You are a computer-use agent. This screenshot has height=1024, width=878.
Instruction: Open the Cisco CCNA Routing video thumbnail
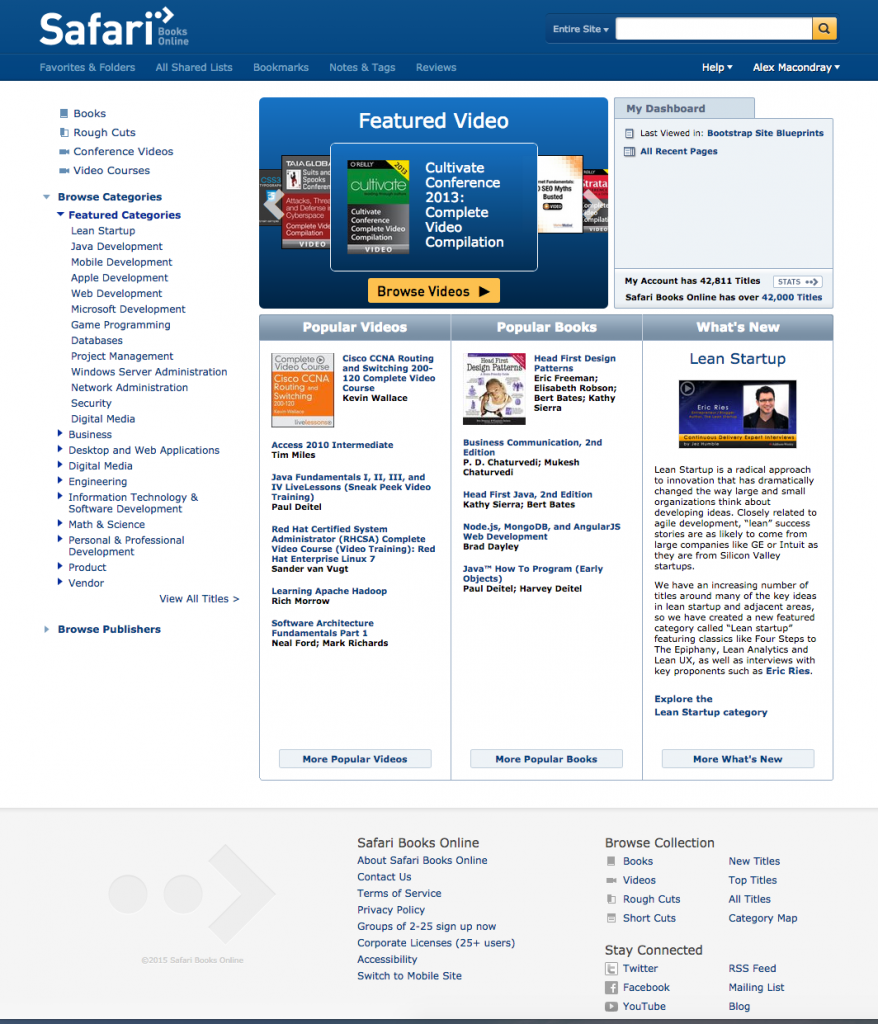pyautogui.click(x=302, y=391)
